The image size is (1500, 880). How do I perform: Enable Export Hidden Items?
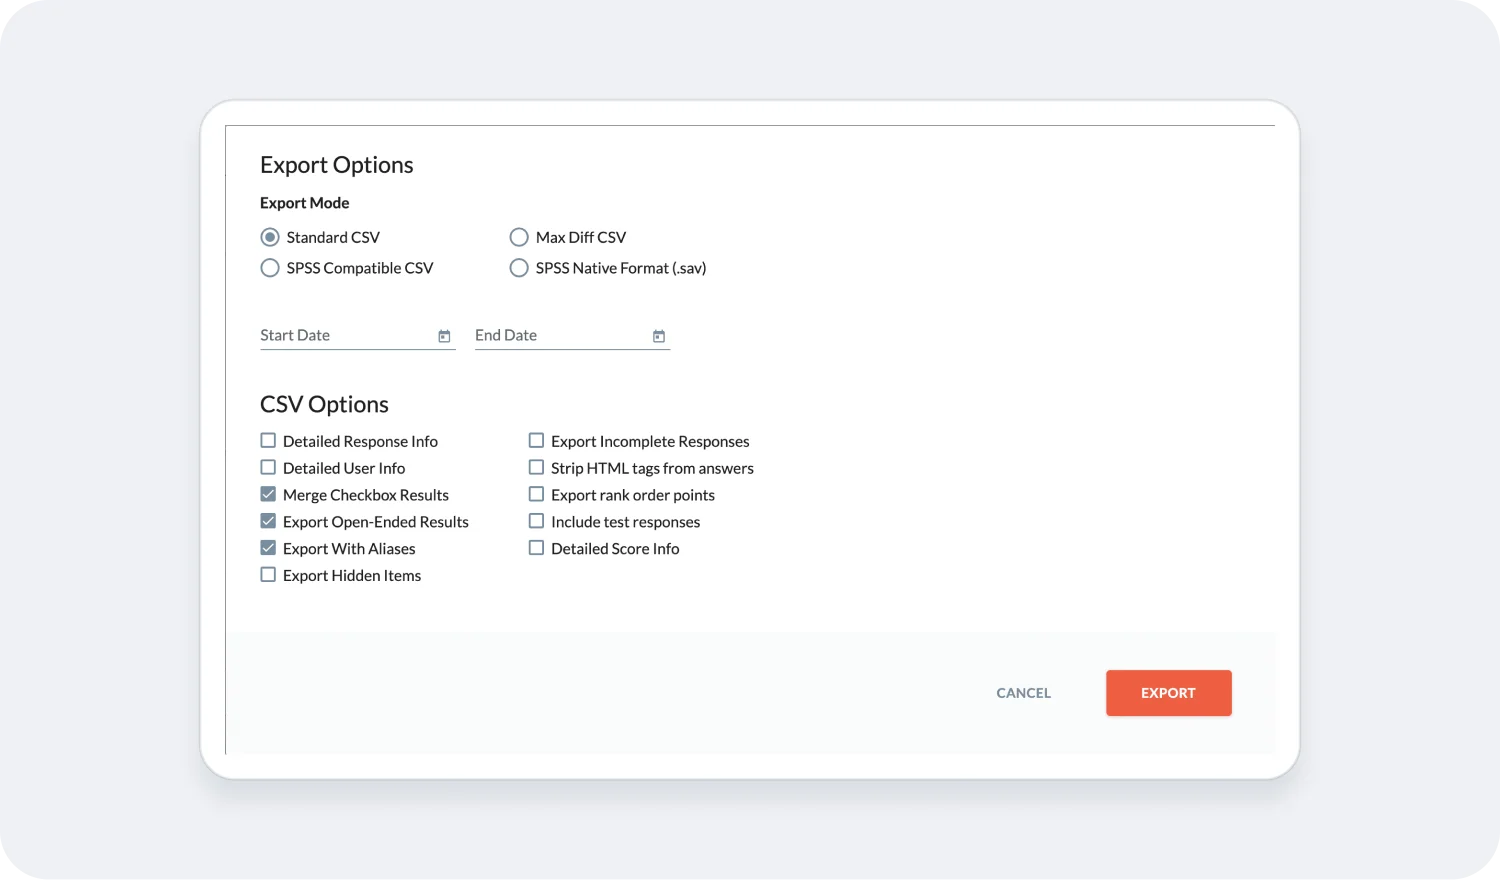267,574
